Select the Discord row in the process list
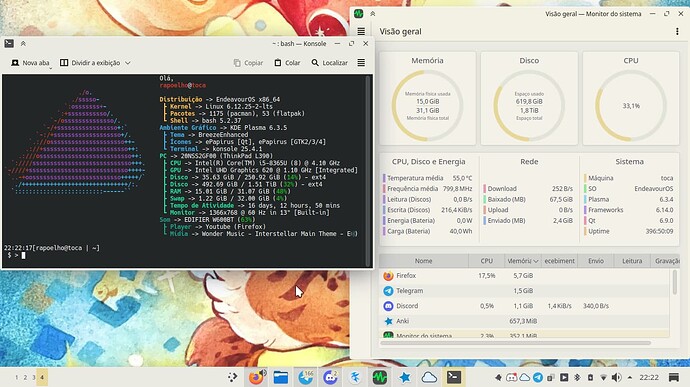Image resolution: width=690 pixels, height=387 pixels. (525, 306)
